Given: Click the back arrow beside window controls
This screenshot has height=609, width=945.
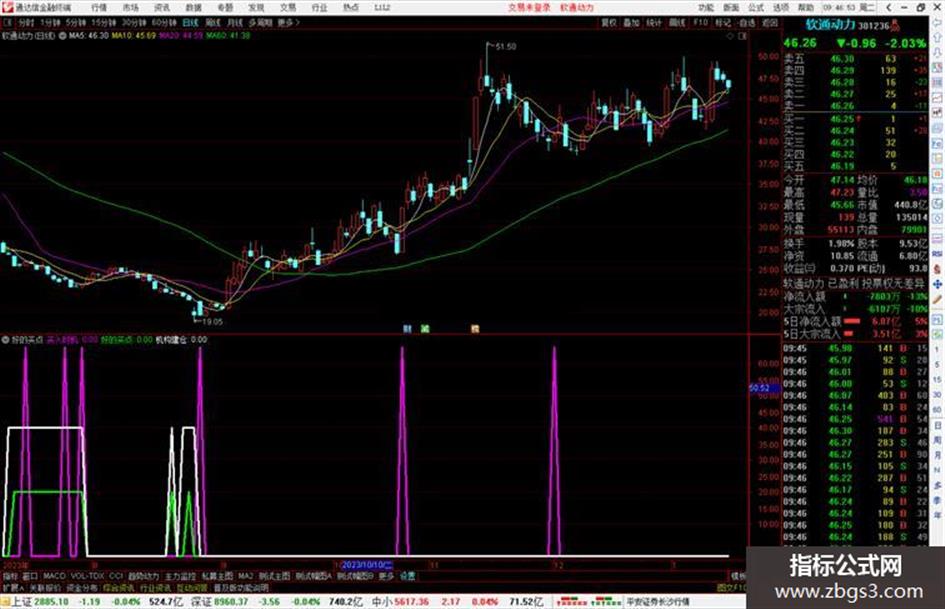Looking at the screenshot, I should 889,8.
